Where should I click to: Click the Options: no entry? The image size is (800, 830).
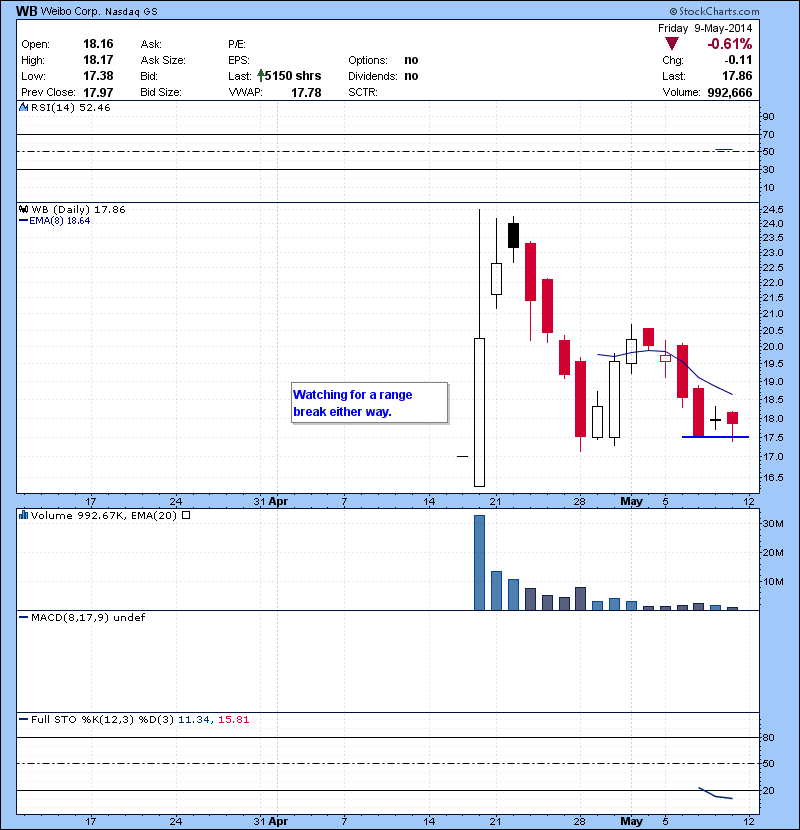click(x=383, y=60)
